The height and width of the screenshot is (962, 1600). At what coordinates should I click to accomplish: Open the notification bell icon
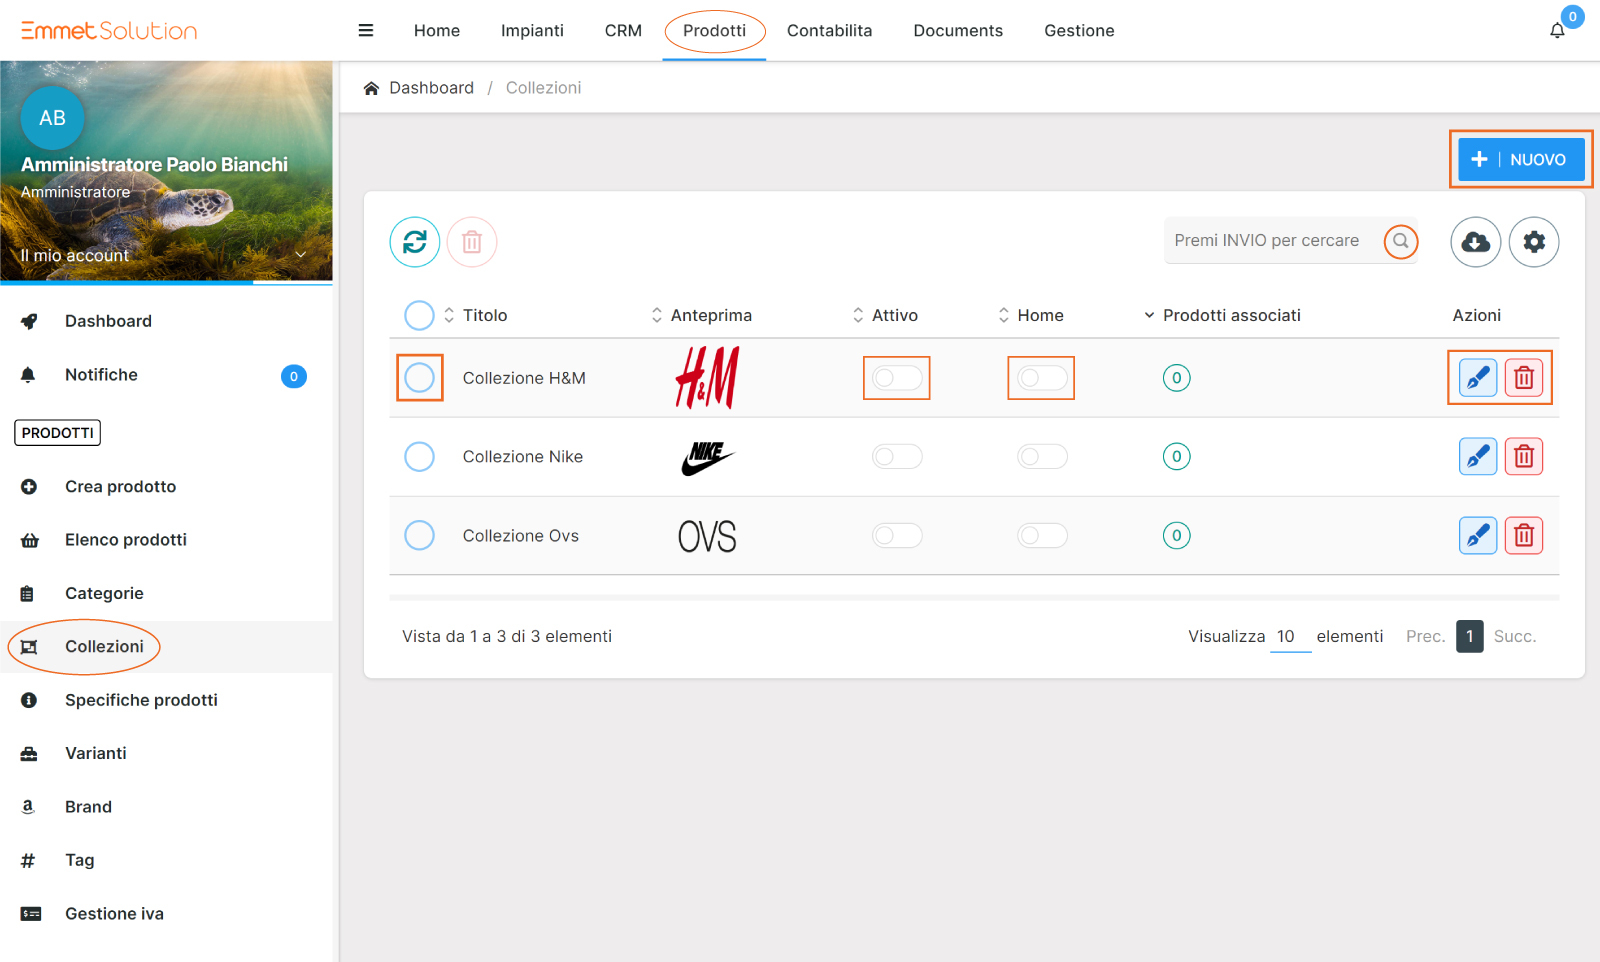[x=1557, y=31]
